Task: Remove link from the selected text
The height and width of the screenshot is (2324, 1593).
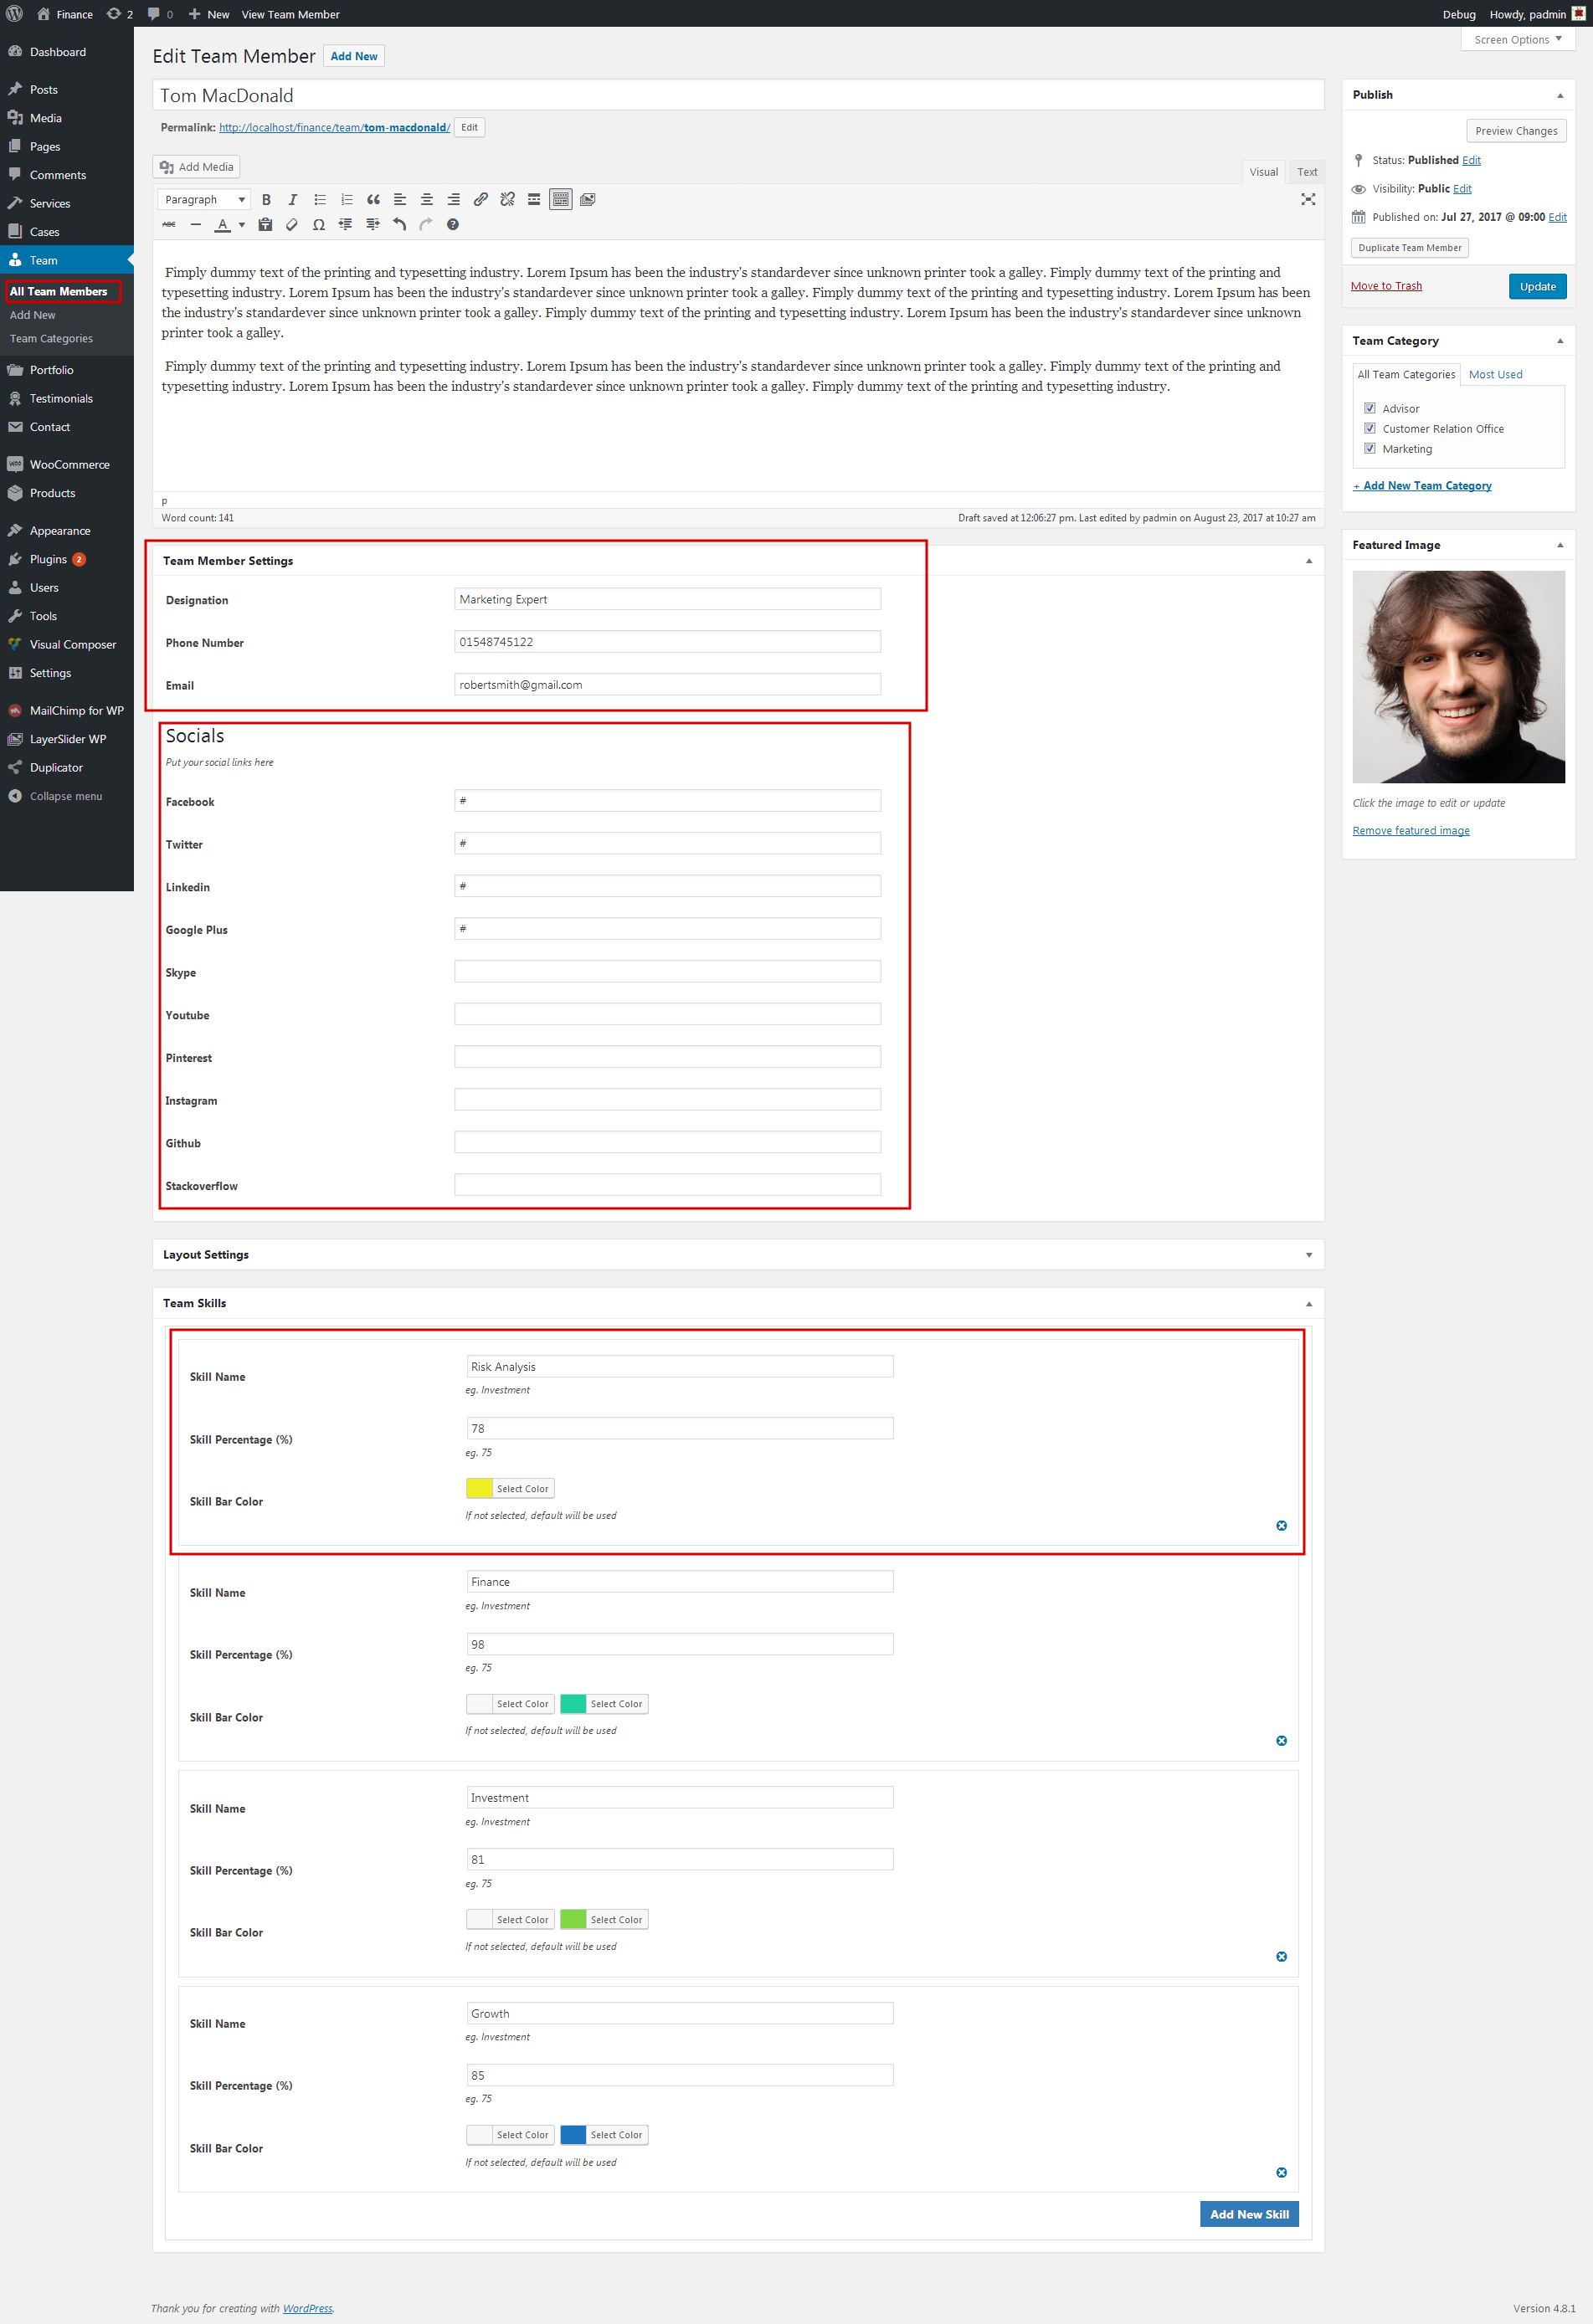Action: pyautogui.click(x=508, y=200)
